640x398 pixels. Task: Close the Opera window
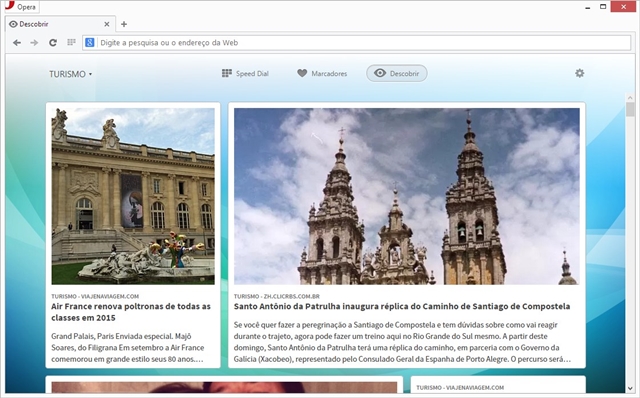pos(623,7)
